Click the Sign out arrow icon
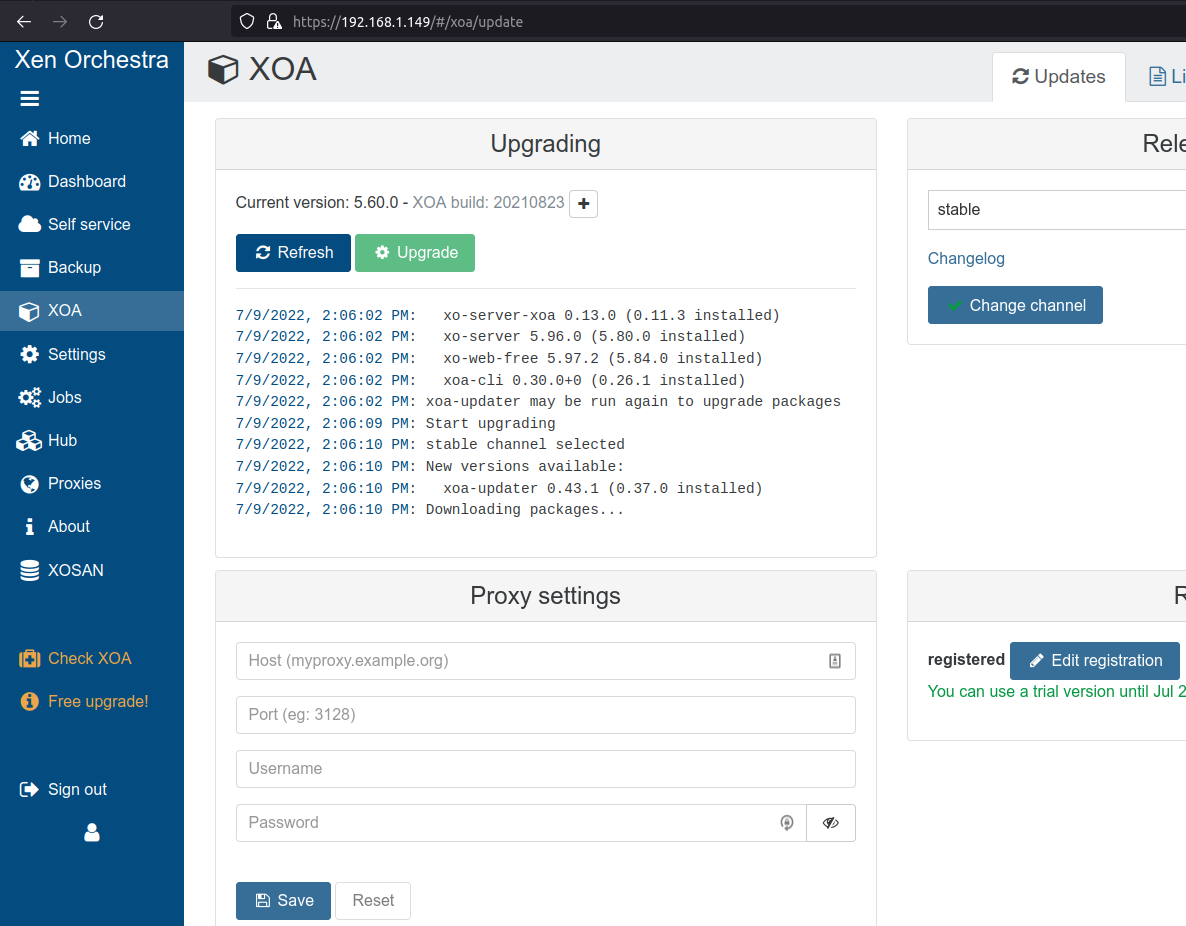1186x926 pixels. click(x=29, y=790)
